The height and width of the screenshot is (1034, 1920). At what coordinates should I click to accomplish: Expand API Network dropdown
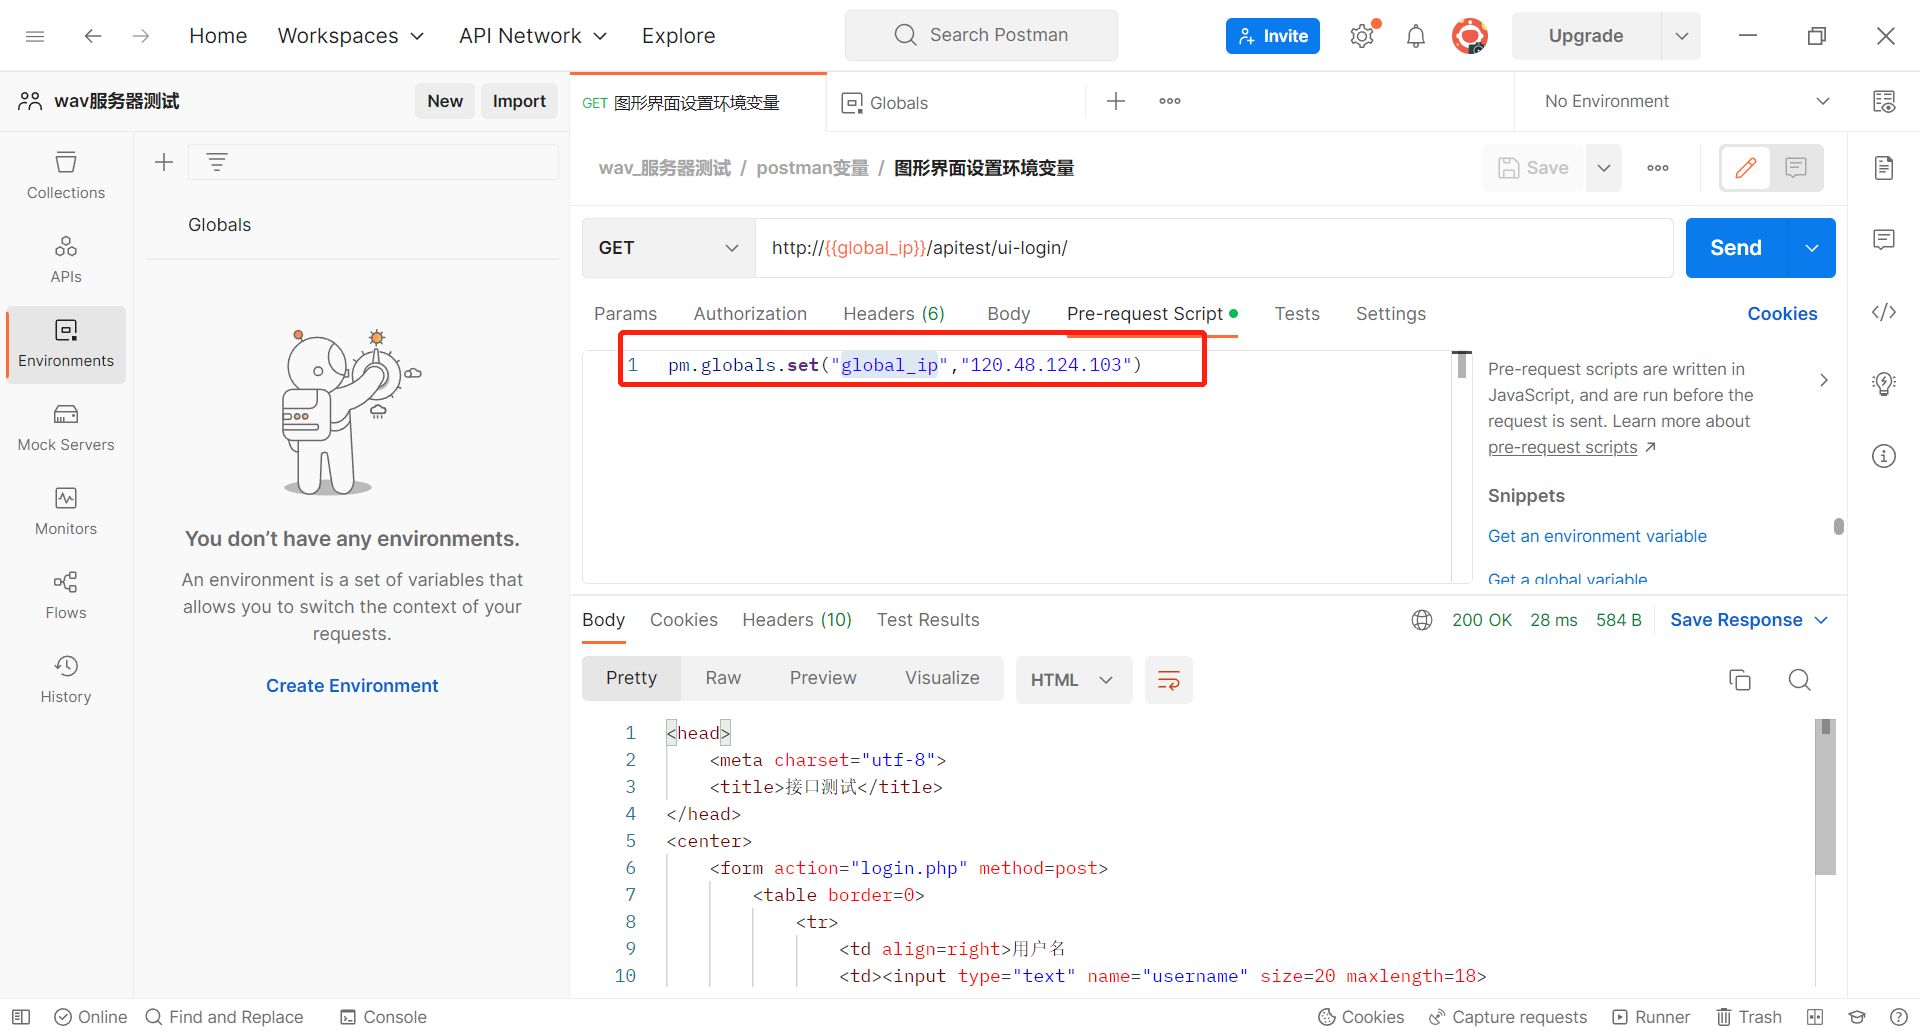pyautogui.click(x=533, y=36)
